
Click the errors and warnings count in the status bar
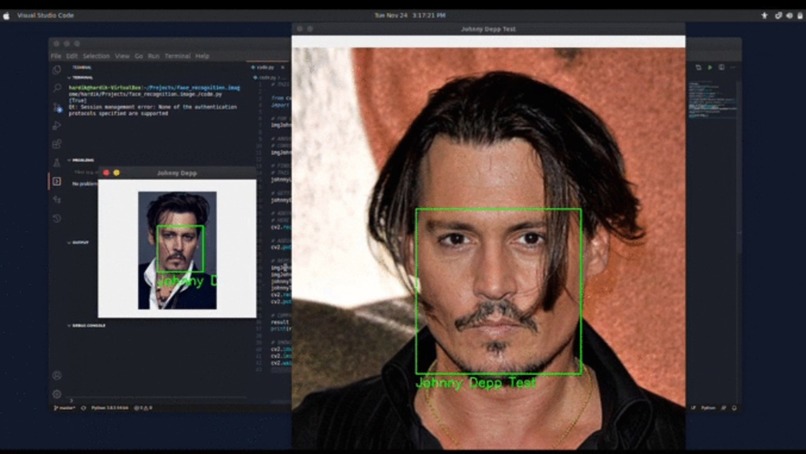(x=143, y=408)
